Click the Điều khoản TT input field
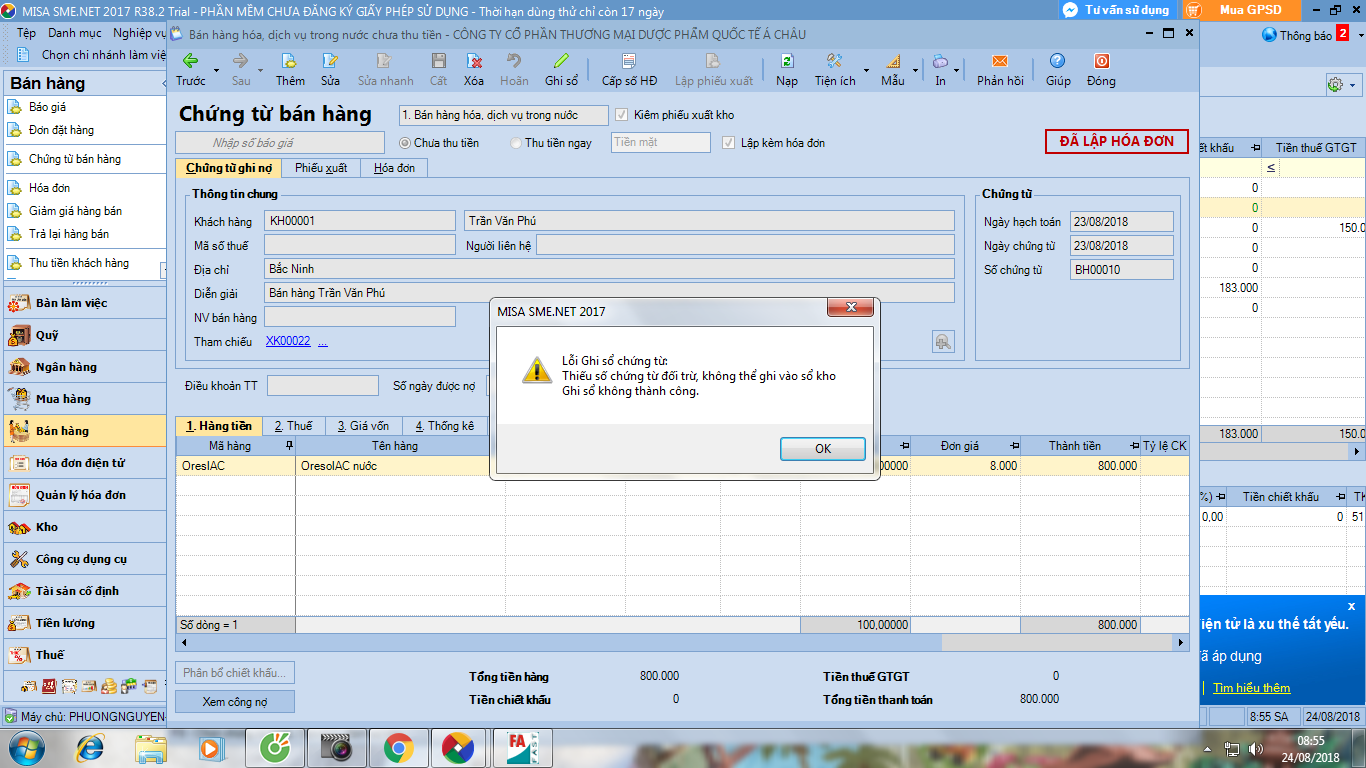Viewport: 1366px width, 768px height. (323, 385)
